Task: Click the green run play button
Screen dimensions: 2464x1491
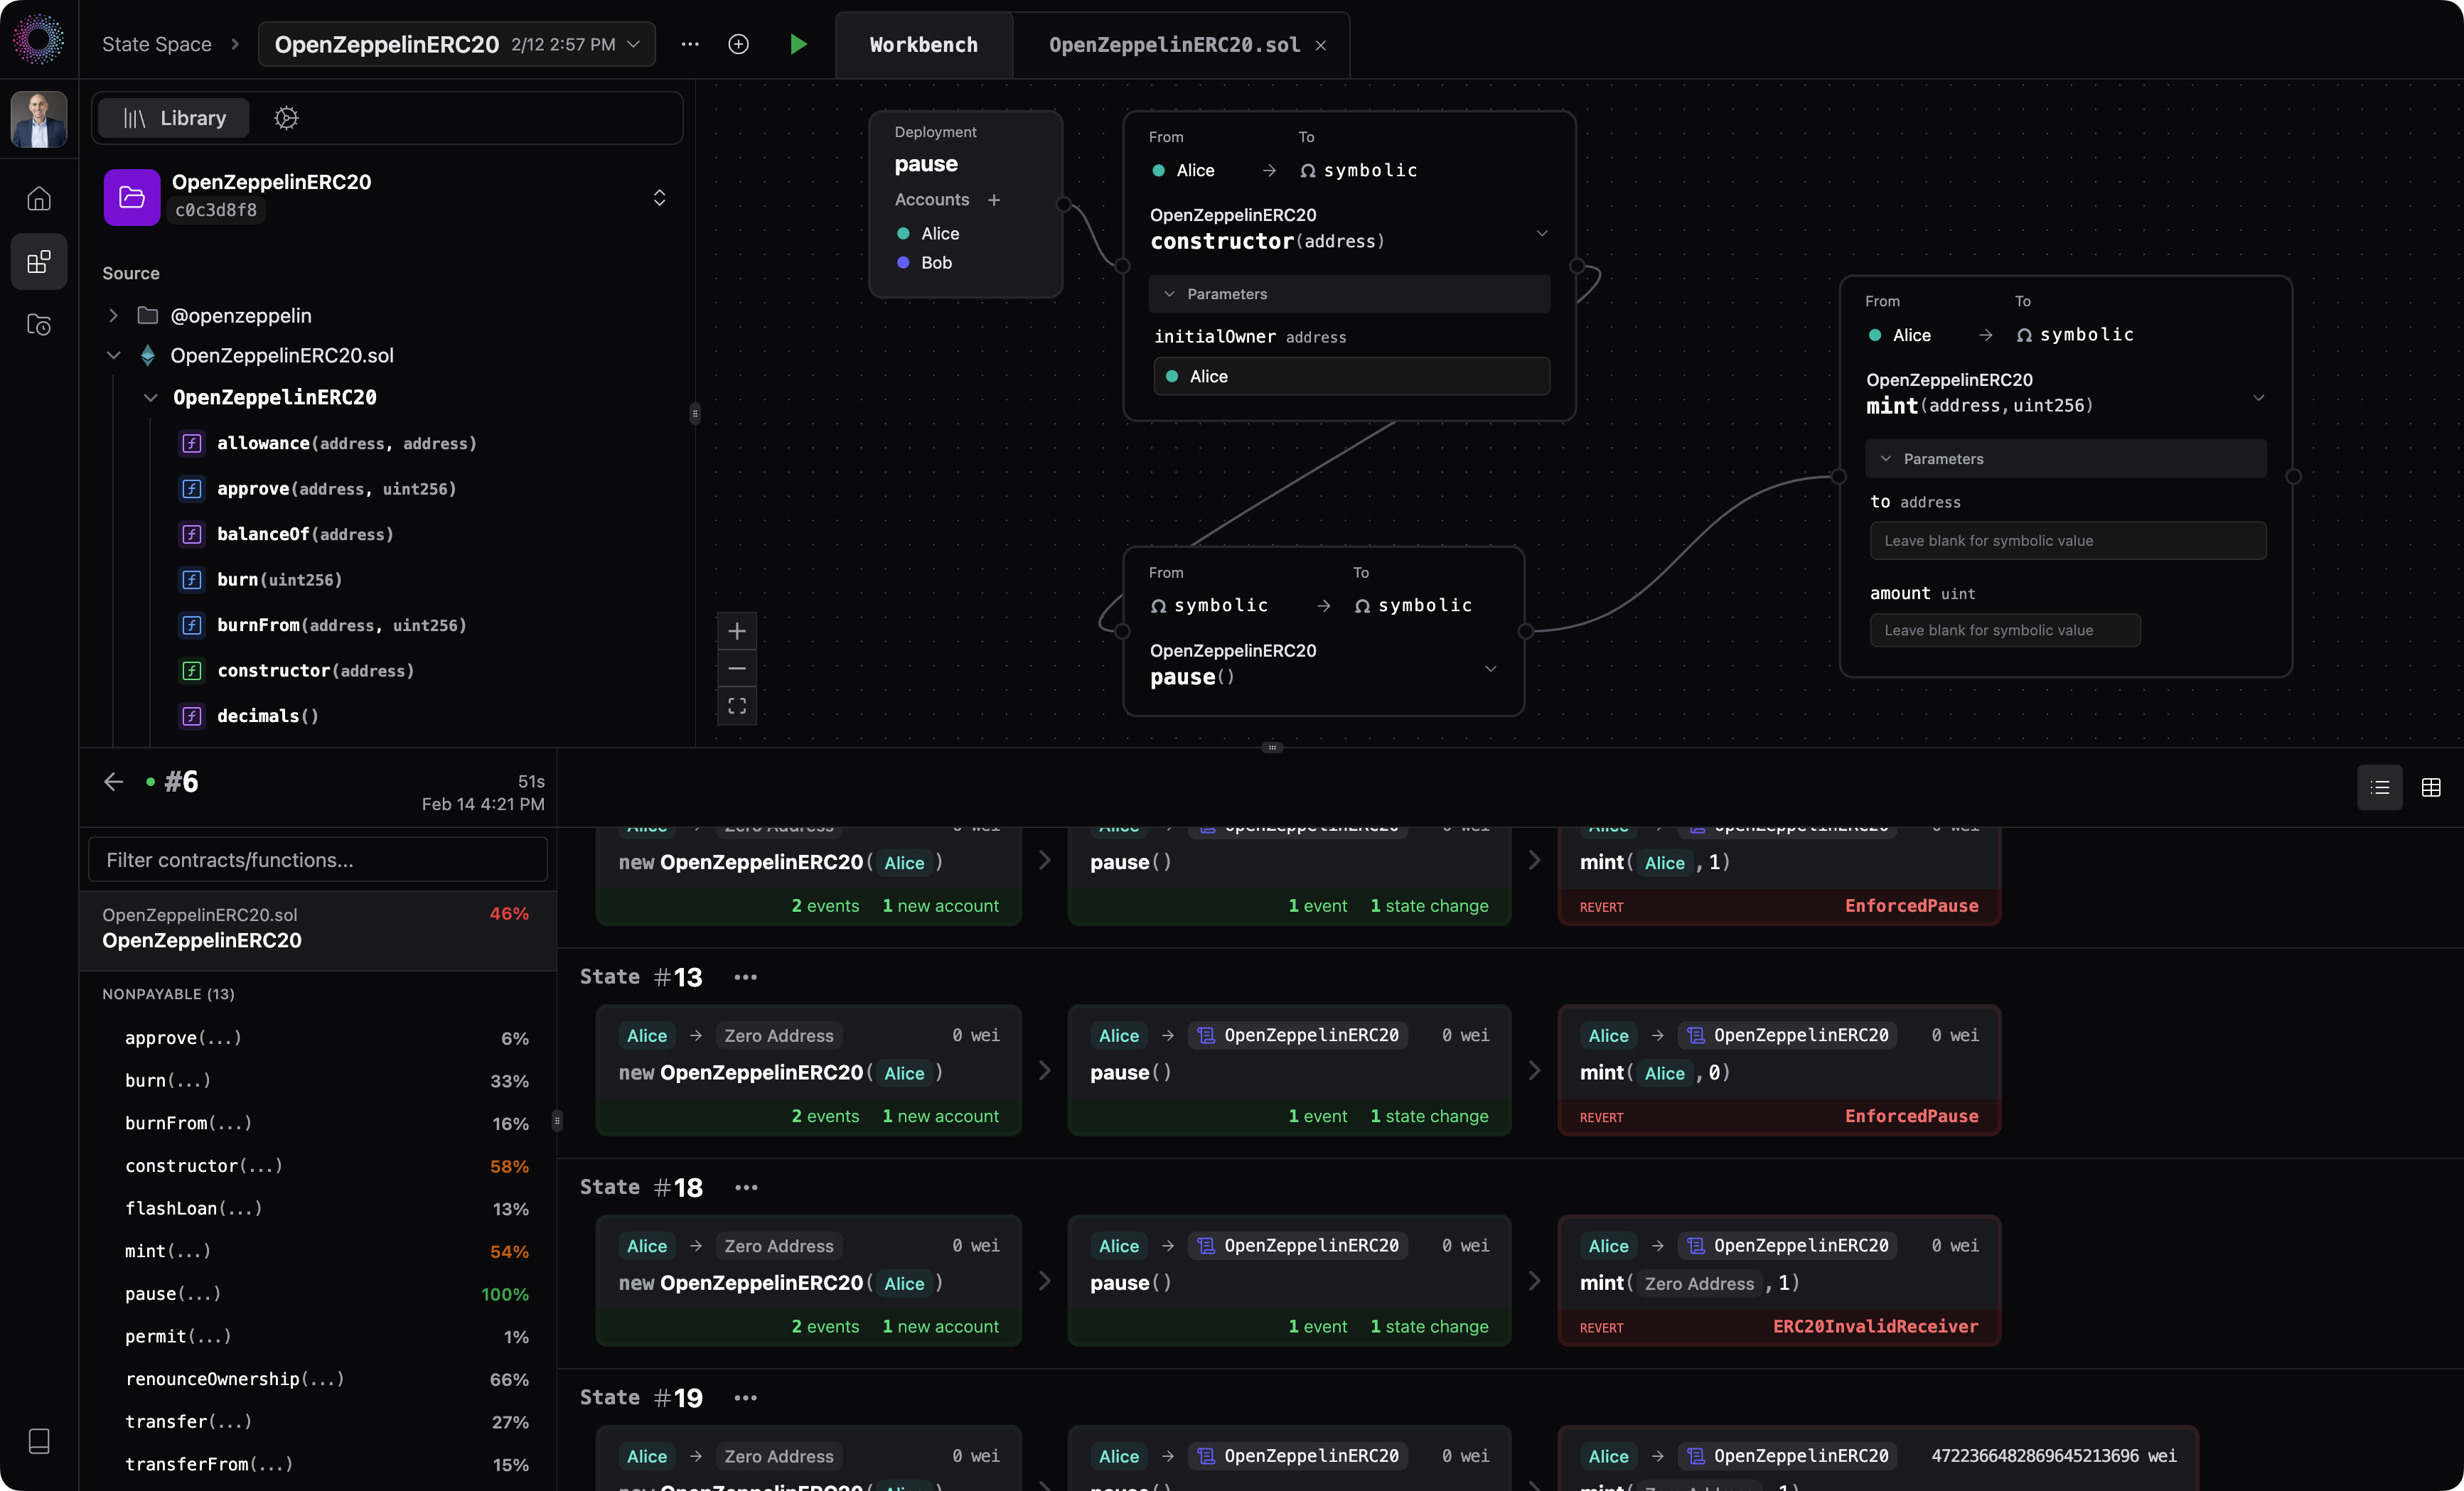Action: point(798,44)
